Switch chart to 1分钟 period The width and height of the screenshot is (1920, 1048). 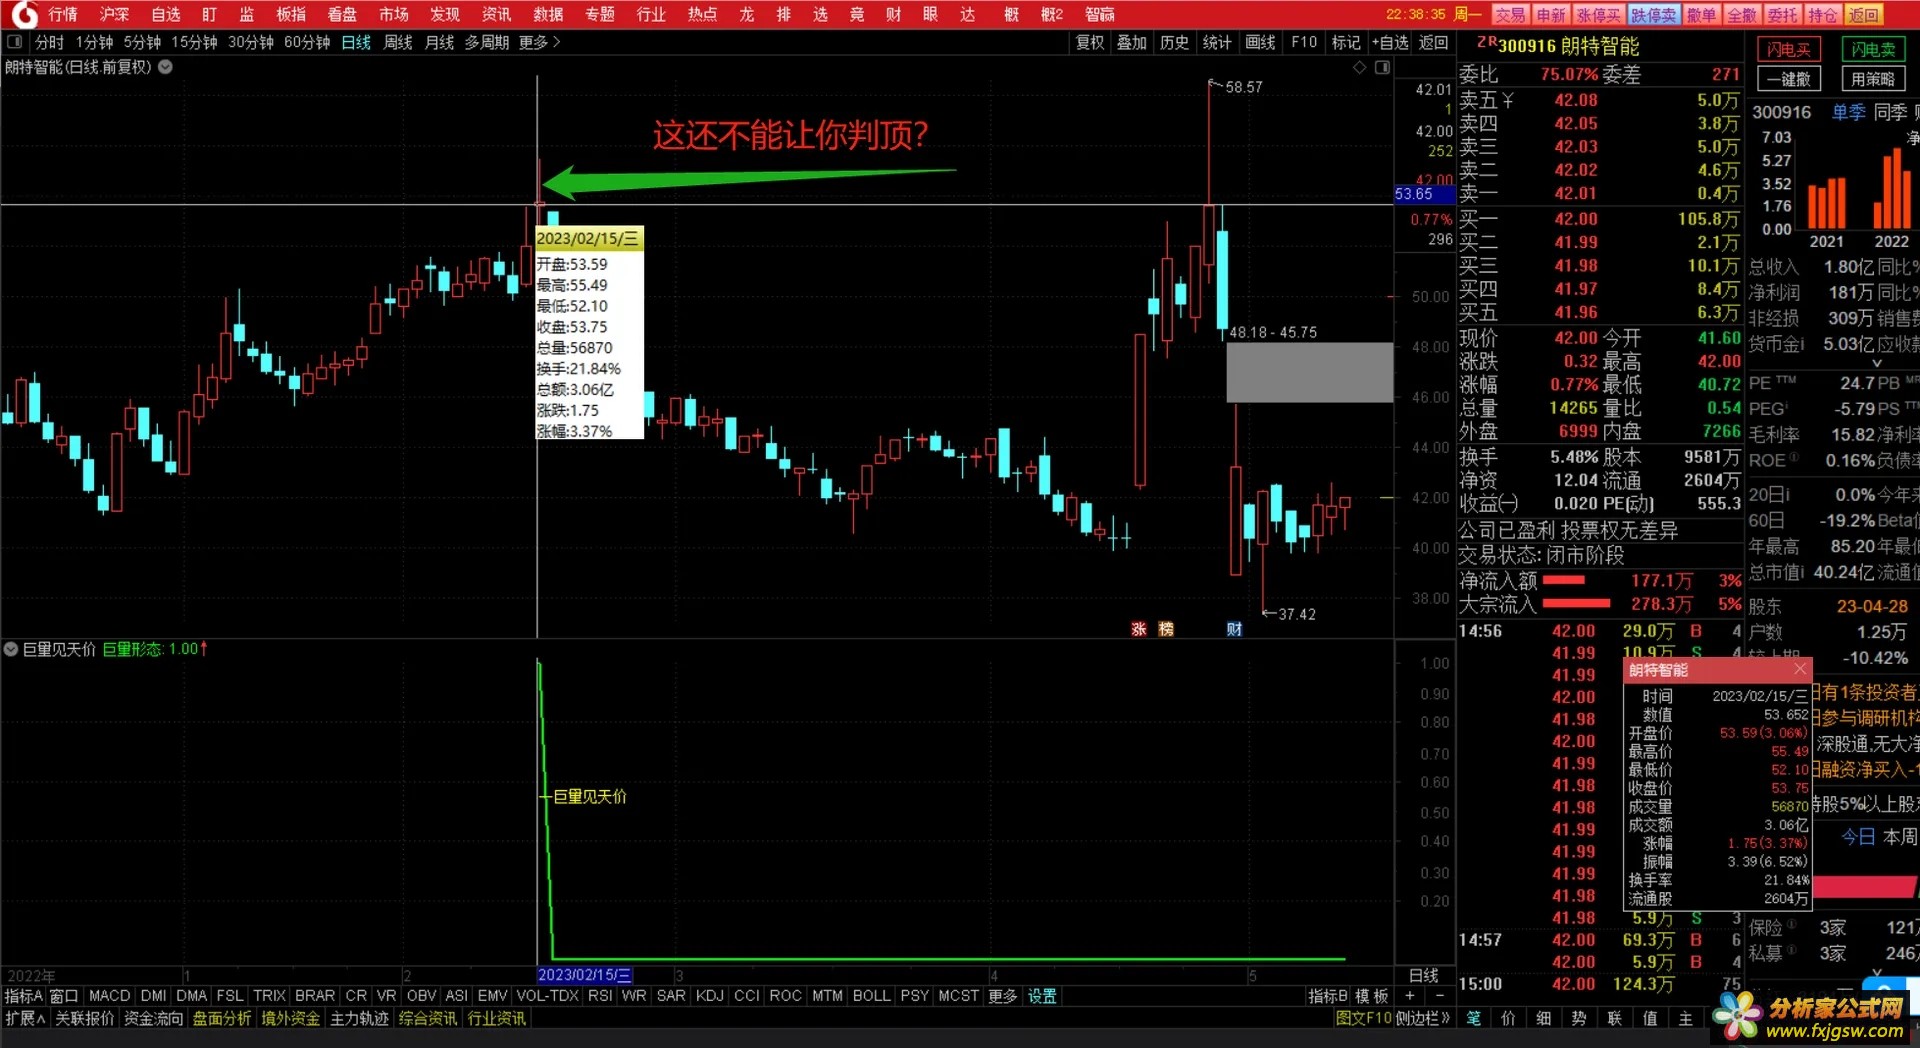tap(94, 42)
